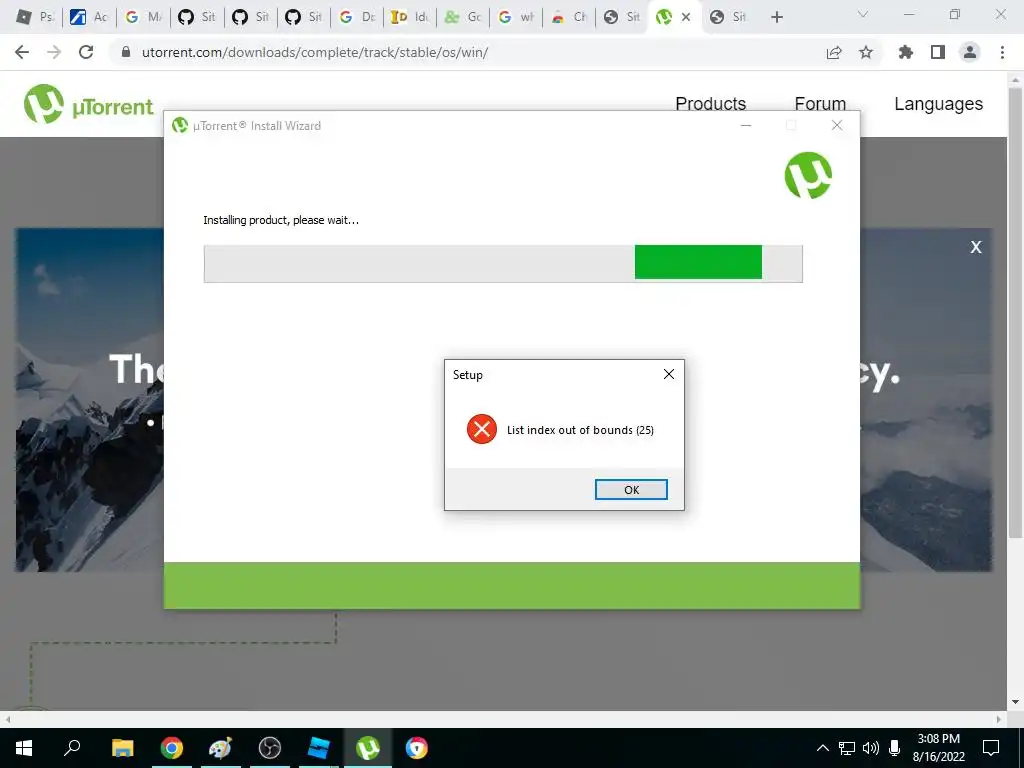Open the blue tilted-square taskbar app
Viewport: 1024px width, 768px height.
(x=318, y=748)
